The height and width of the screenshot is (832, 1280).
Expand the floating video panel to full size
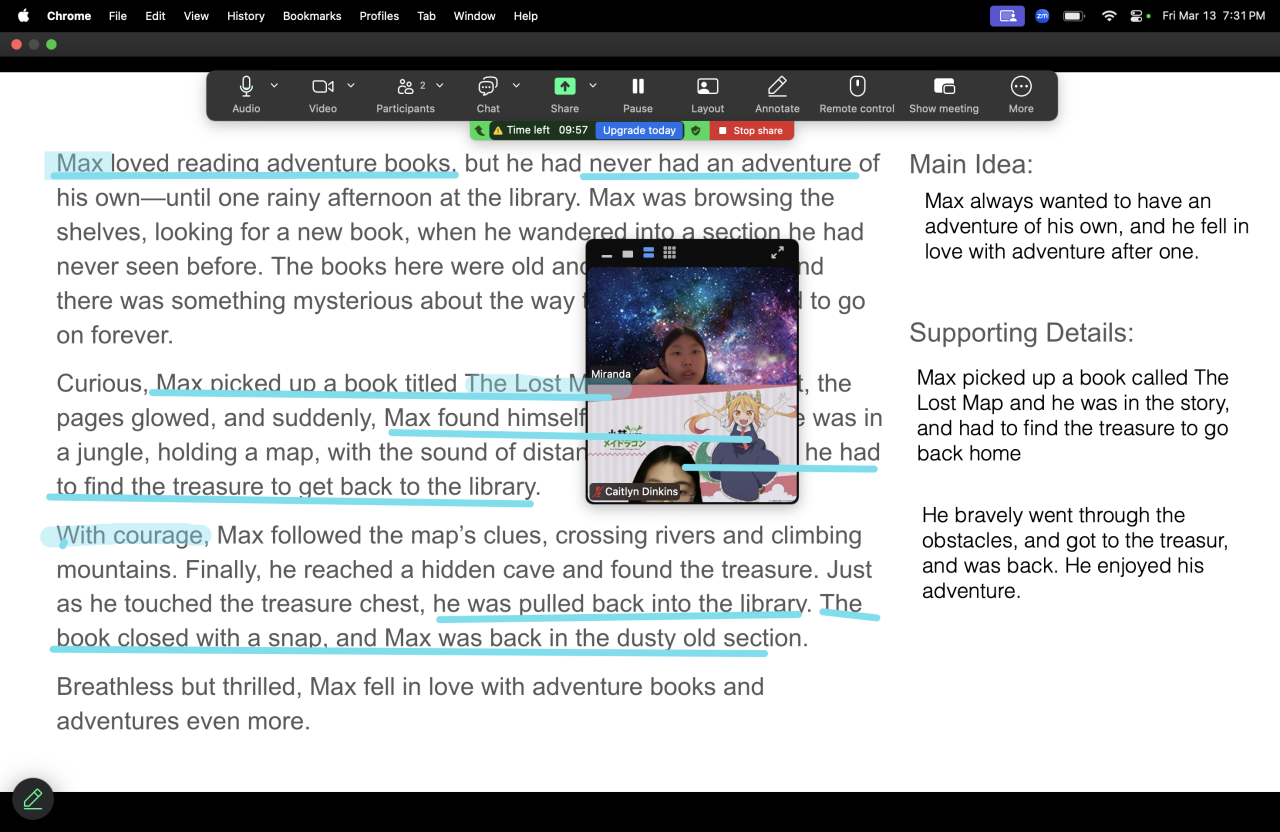(777, 253)
